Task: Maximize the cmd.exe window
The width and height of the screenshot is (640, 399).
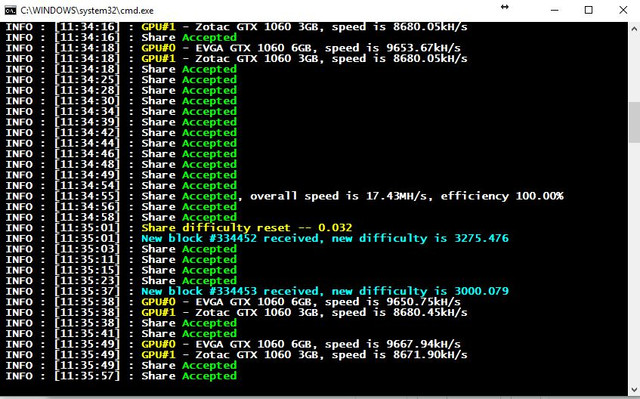Action: point(589,10)
